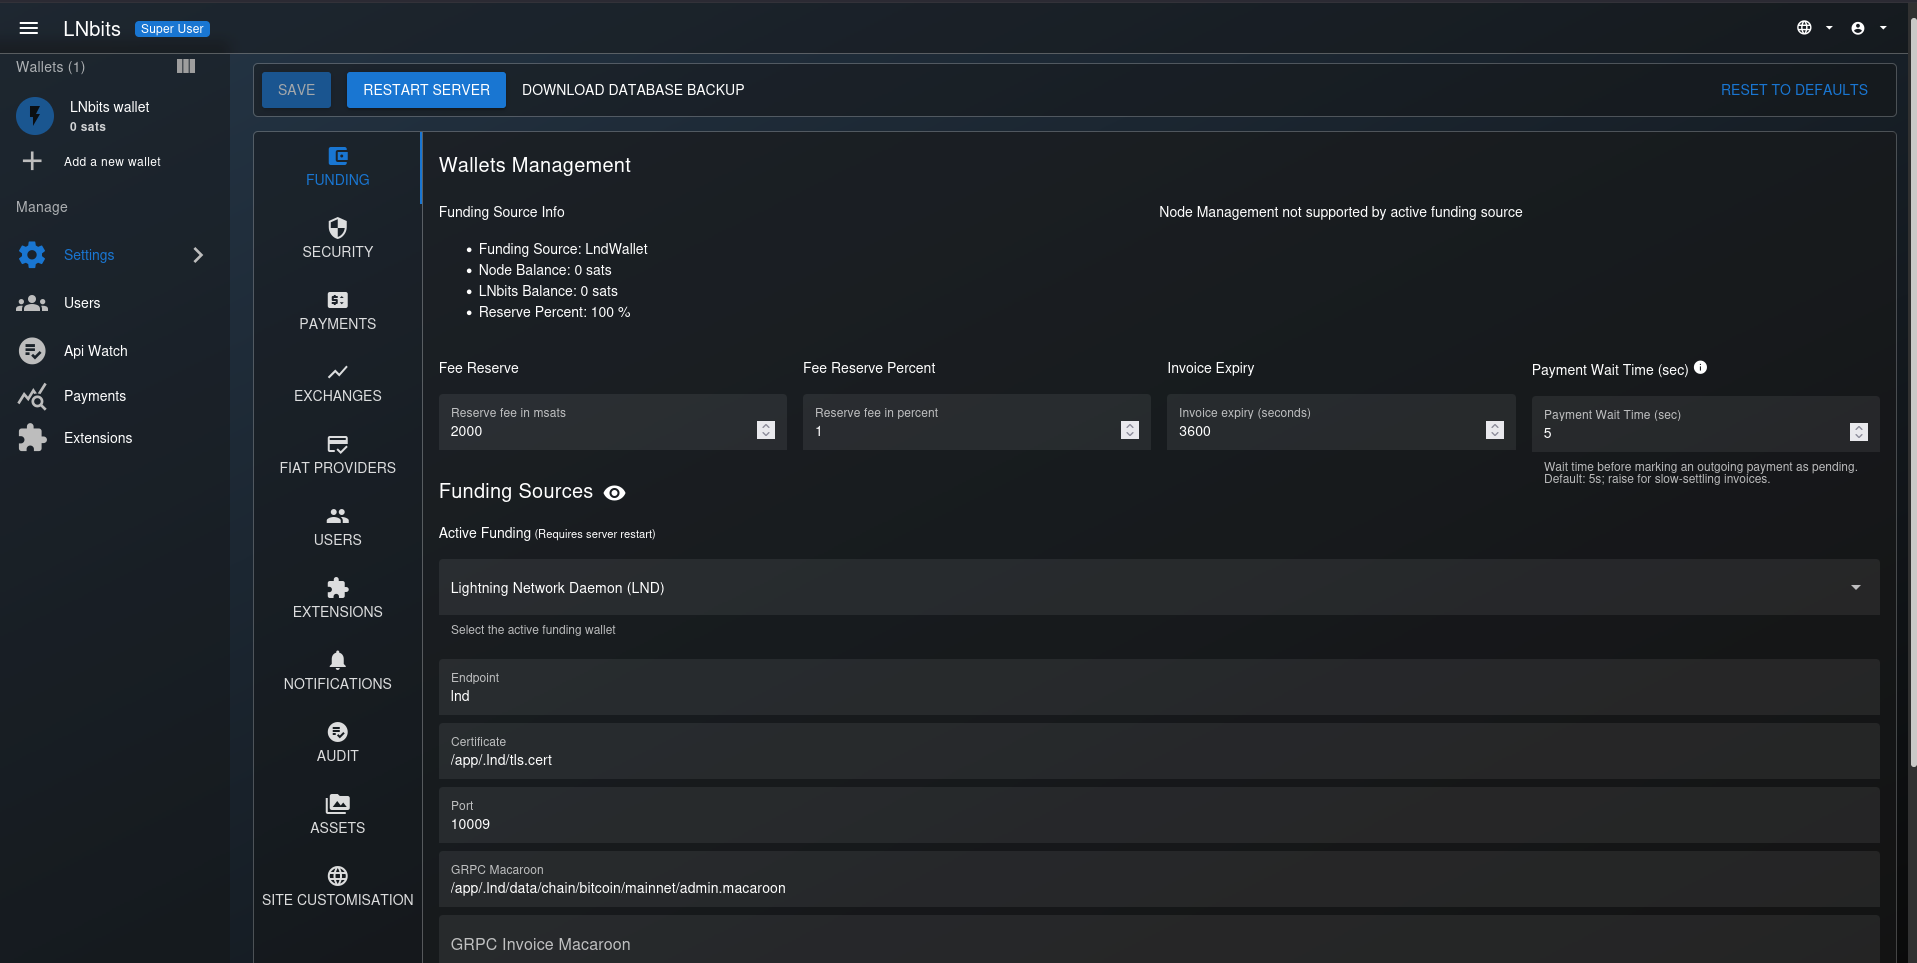Select the Security shield icon
The image size is (1917, 963).
coord(337,227)
